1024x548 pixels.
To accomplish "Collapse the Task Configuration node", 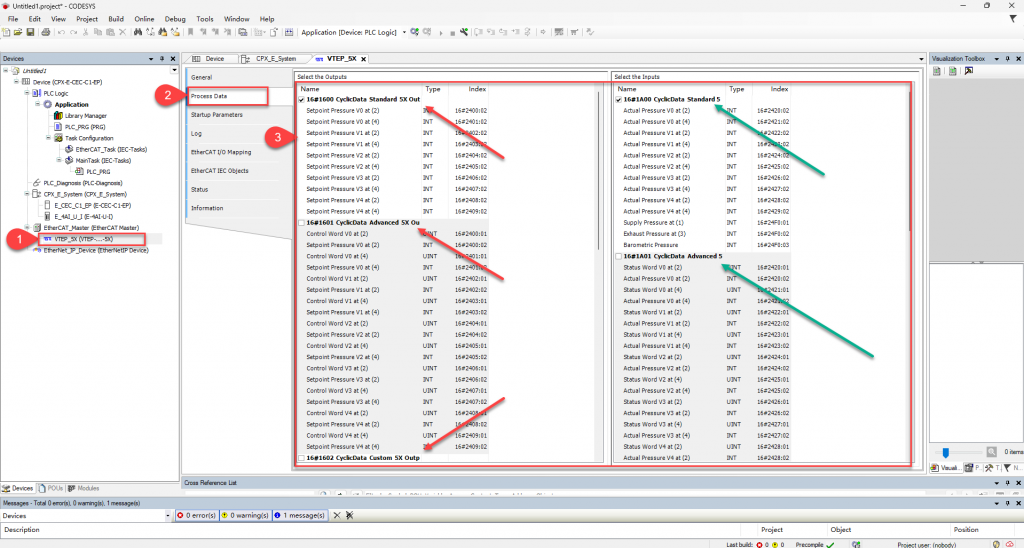I will coord(48,138).
